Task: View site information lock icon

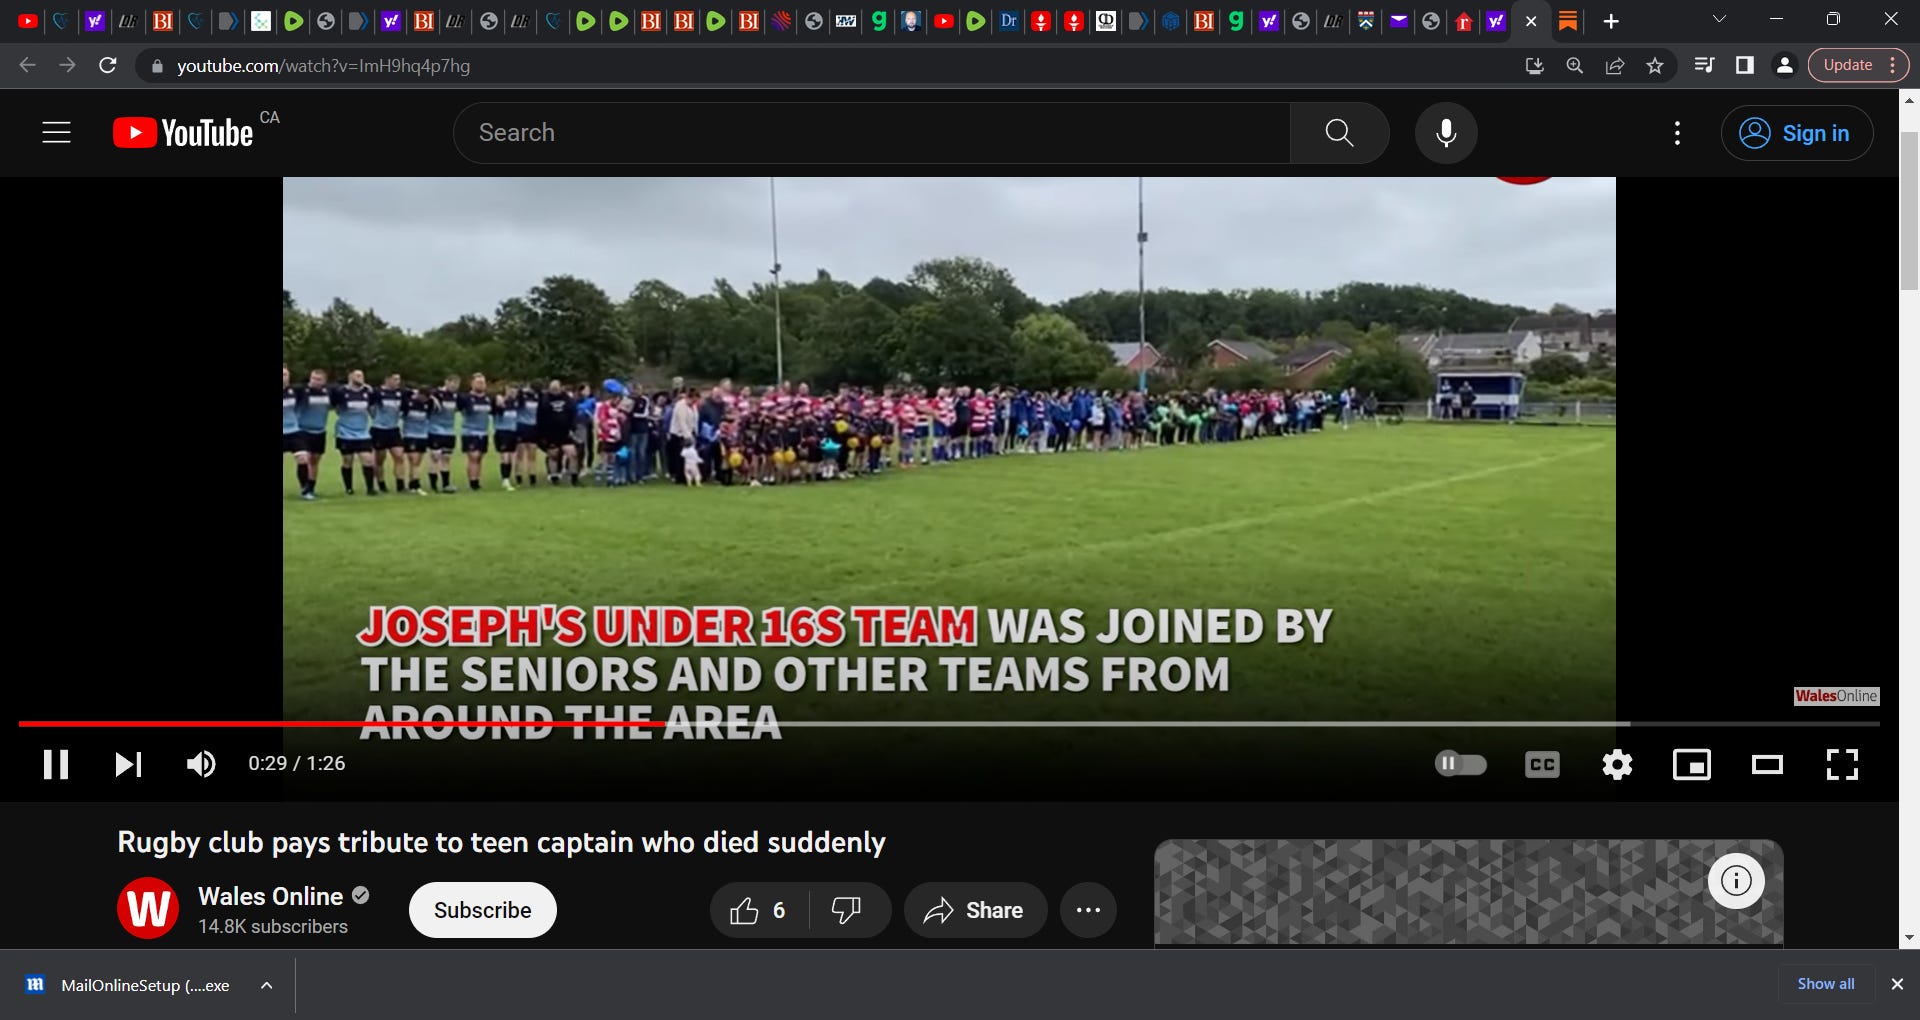Action: tap(157, 66)
